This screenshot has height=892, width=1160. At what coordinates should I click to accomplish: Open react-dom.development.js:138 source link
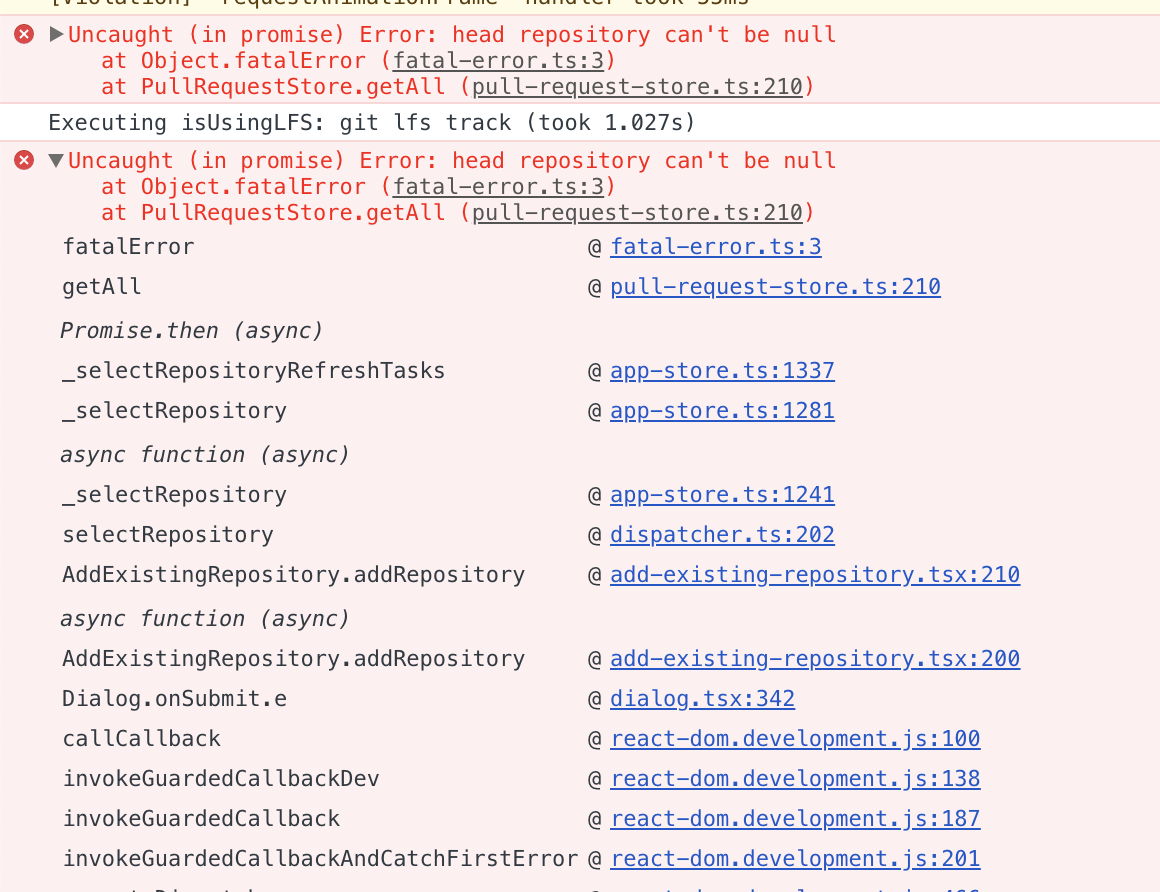[795, 778]
